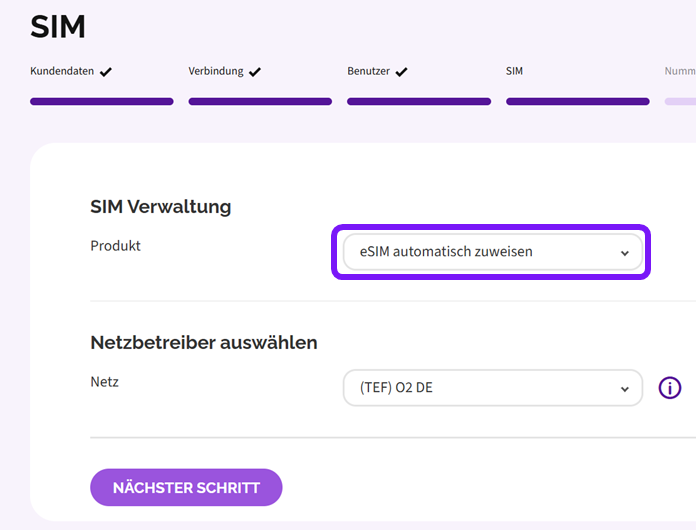Select the SIM step label

(514, 72)
